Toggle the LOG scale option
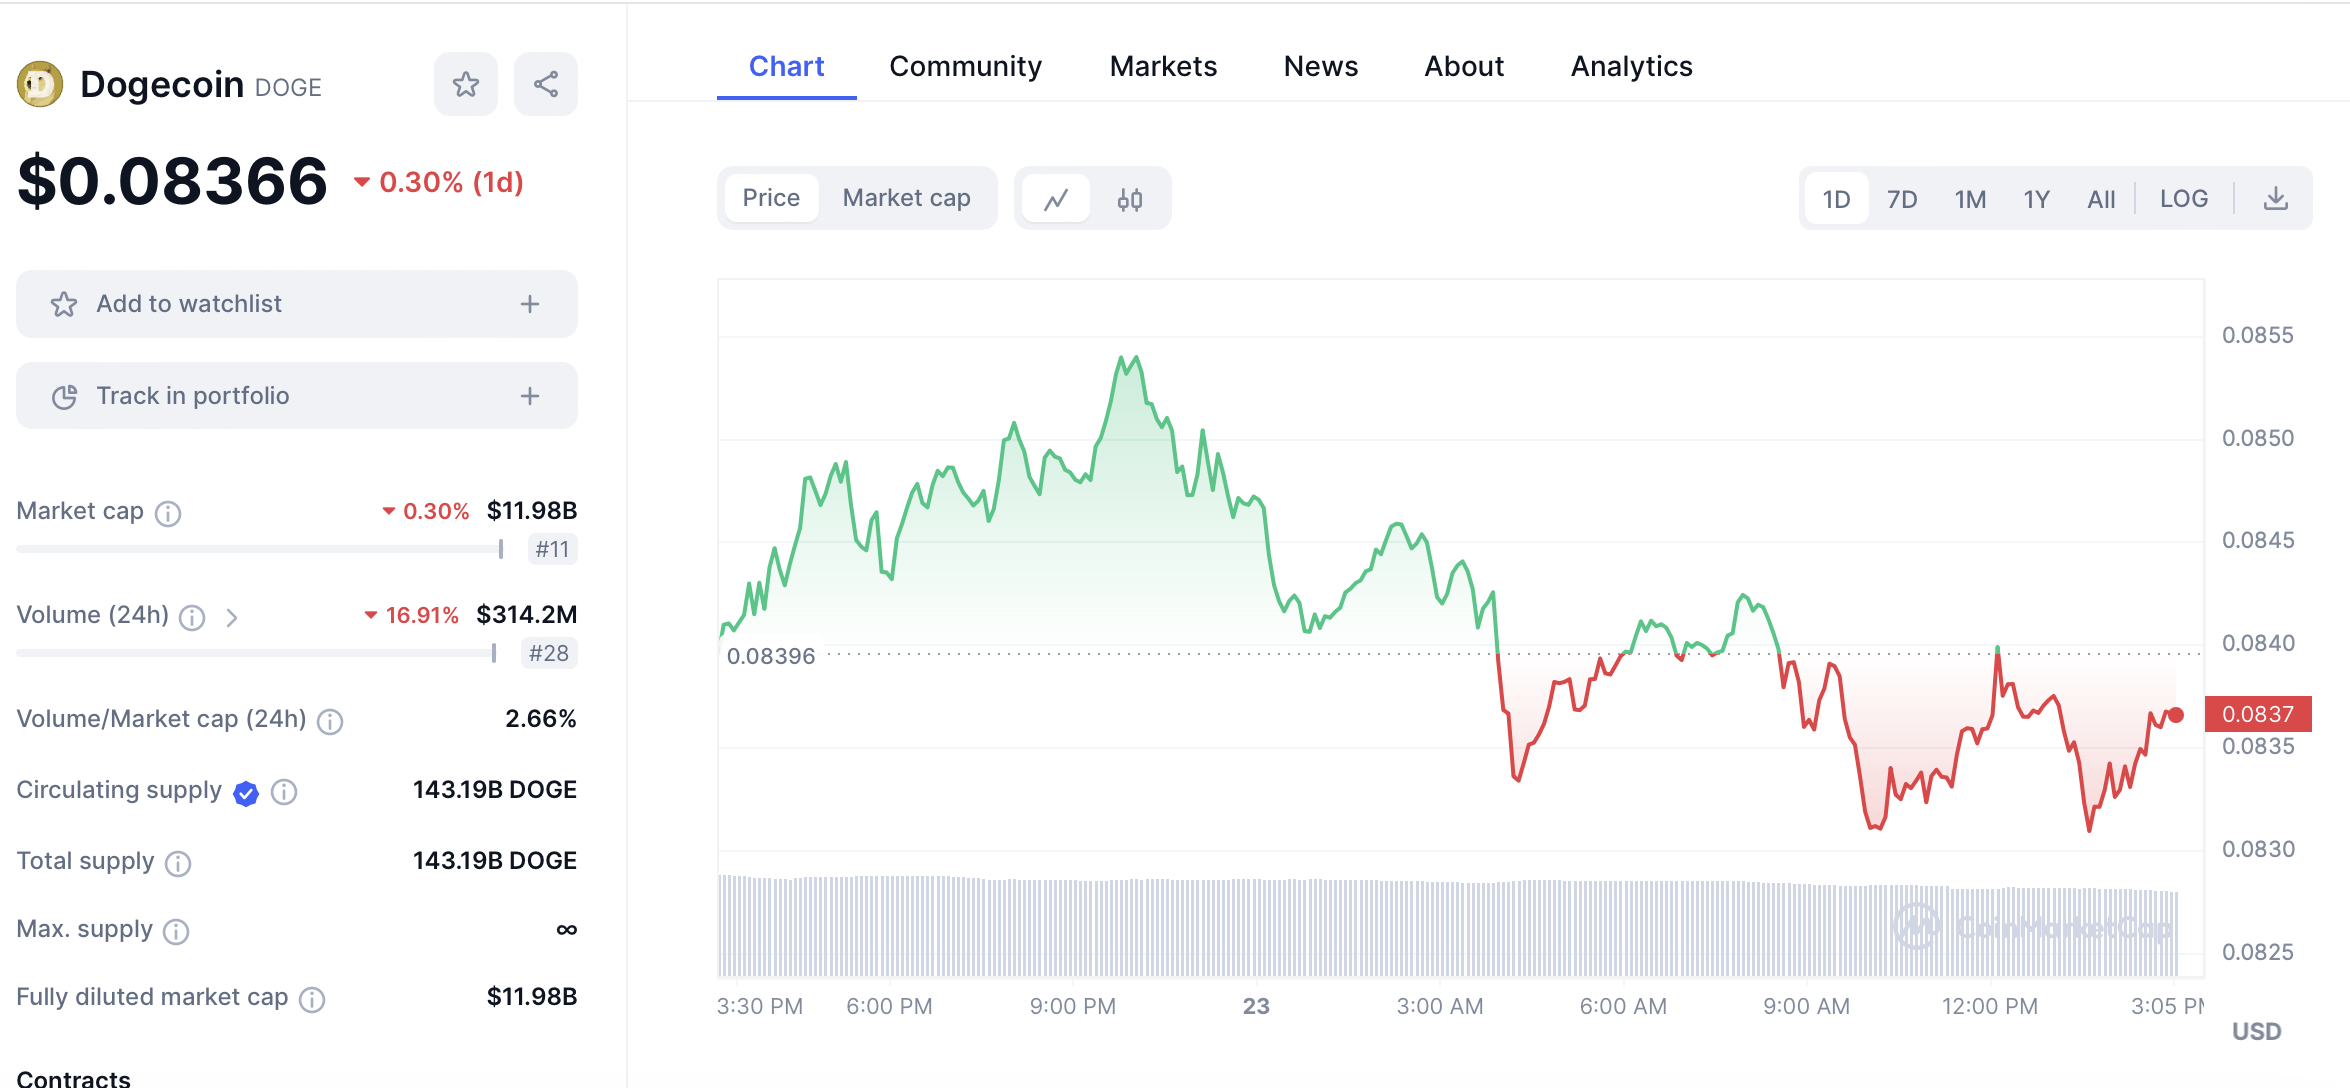Screen dimensions: 2350x1088 (x=2183, y=198)
